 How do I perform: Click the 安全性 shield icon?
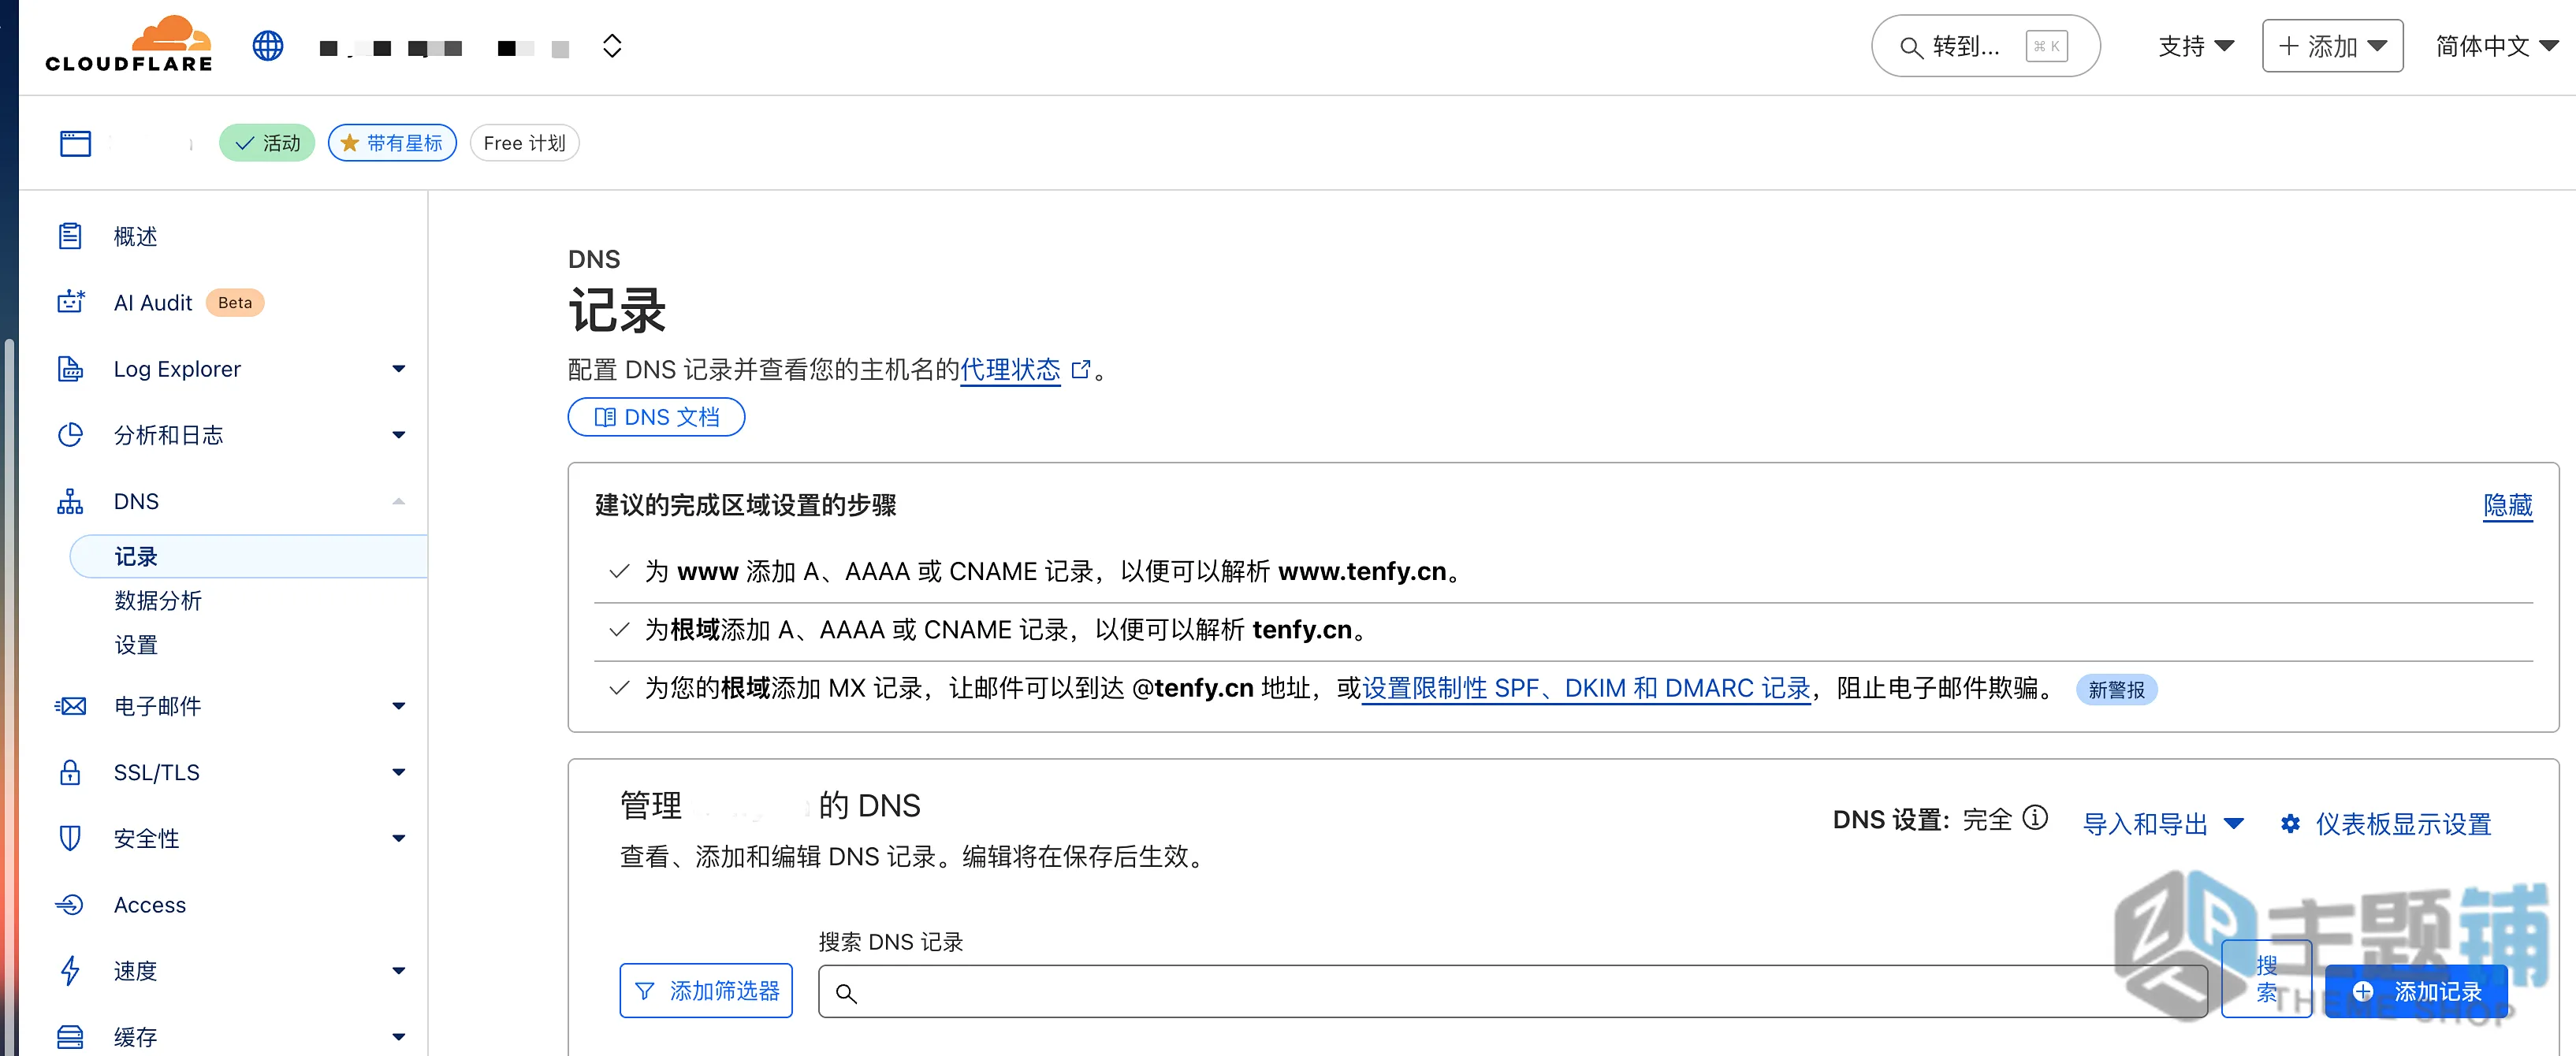pos(70,838)
